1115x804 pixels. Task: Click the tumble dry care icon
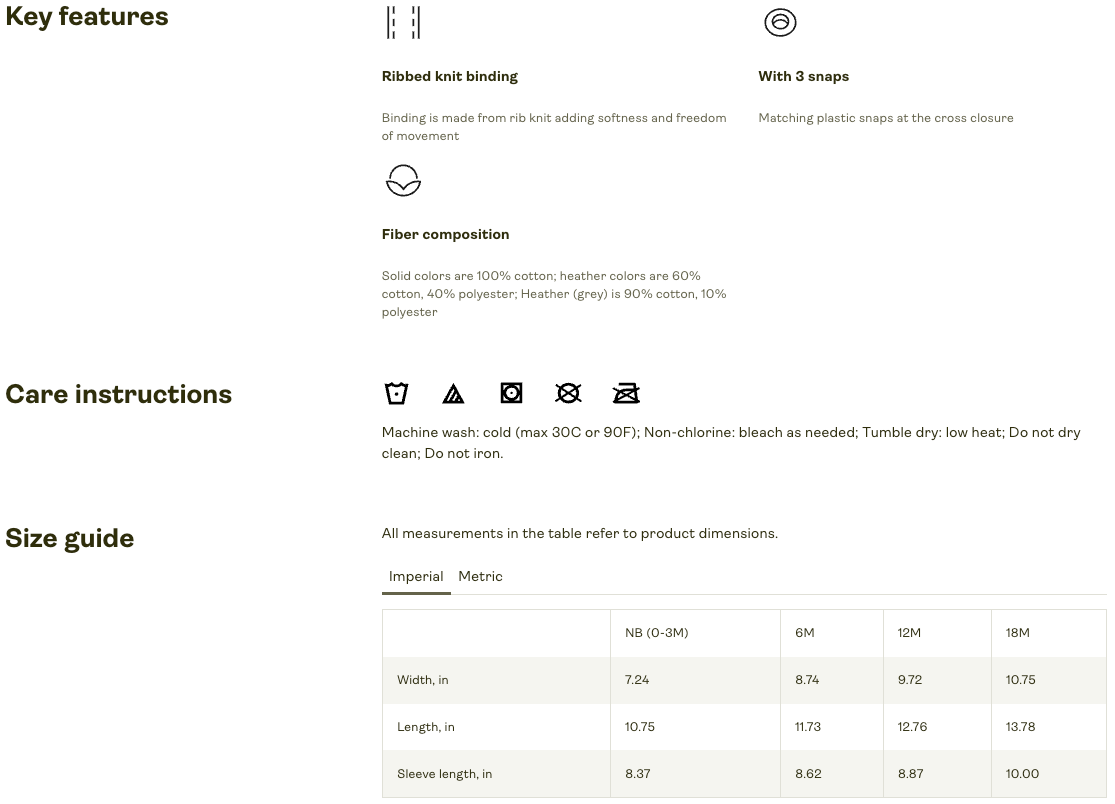[x=511, y=393]
